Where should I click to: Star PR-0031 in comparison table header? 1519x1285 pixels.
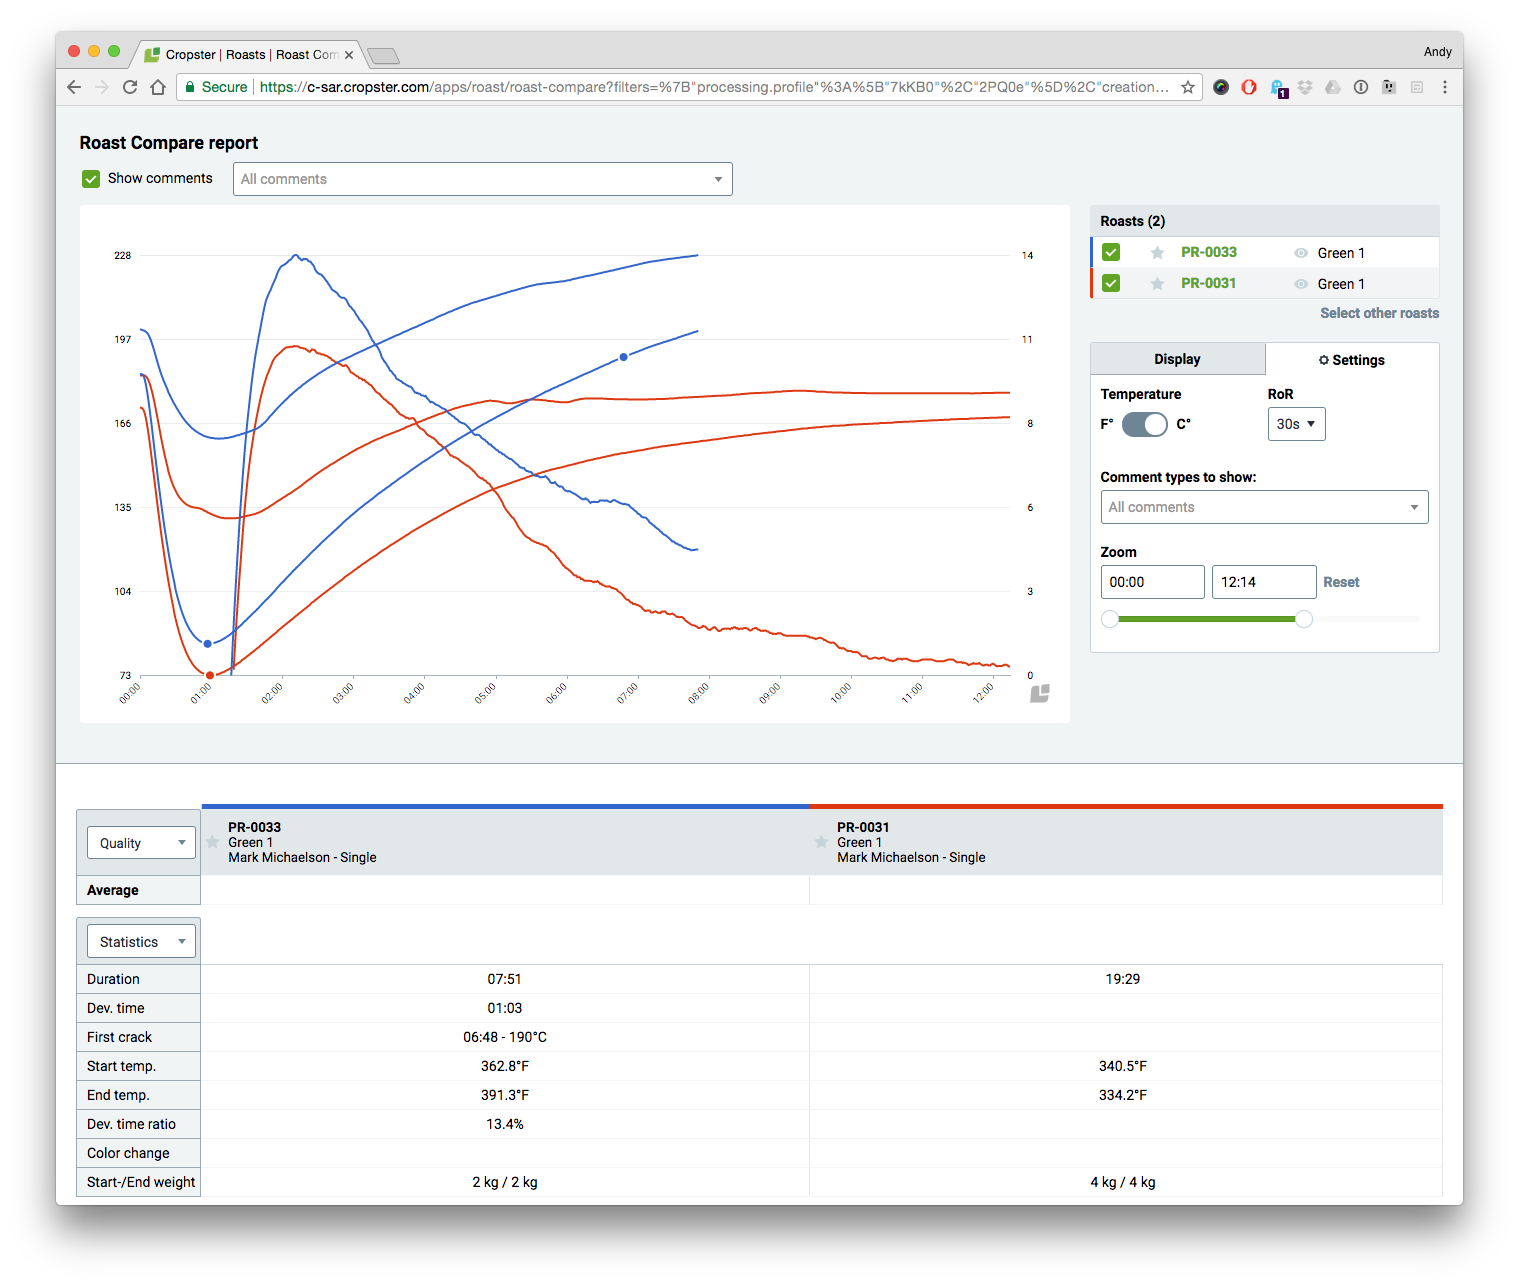click(821, 842)
